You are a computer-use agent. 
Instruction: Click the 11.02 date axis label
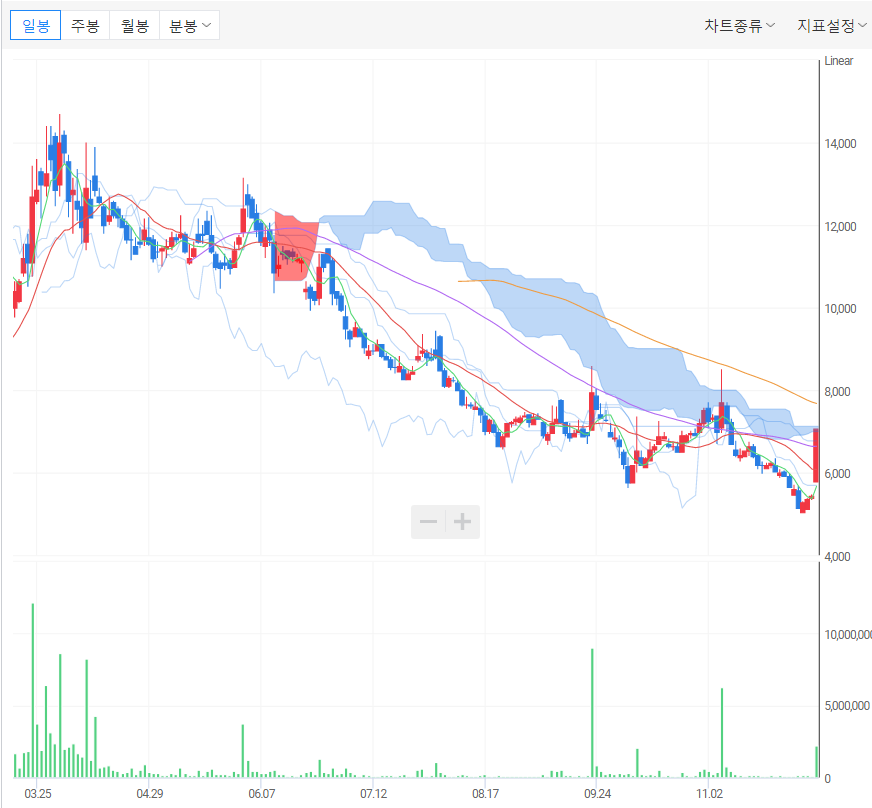point(710,794)
